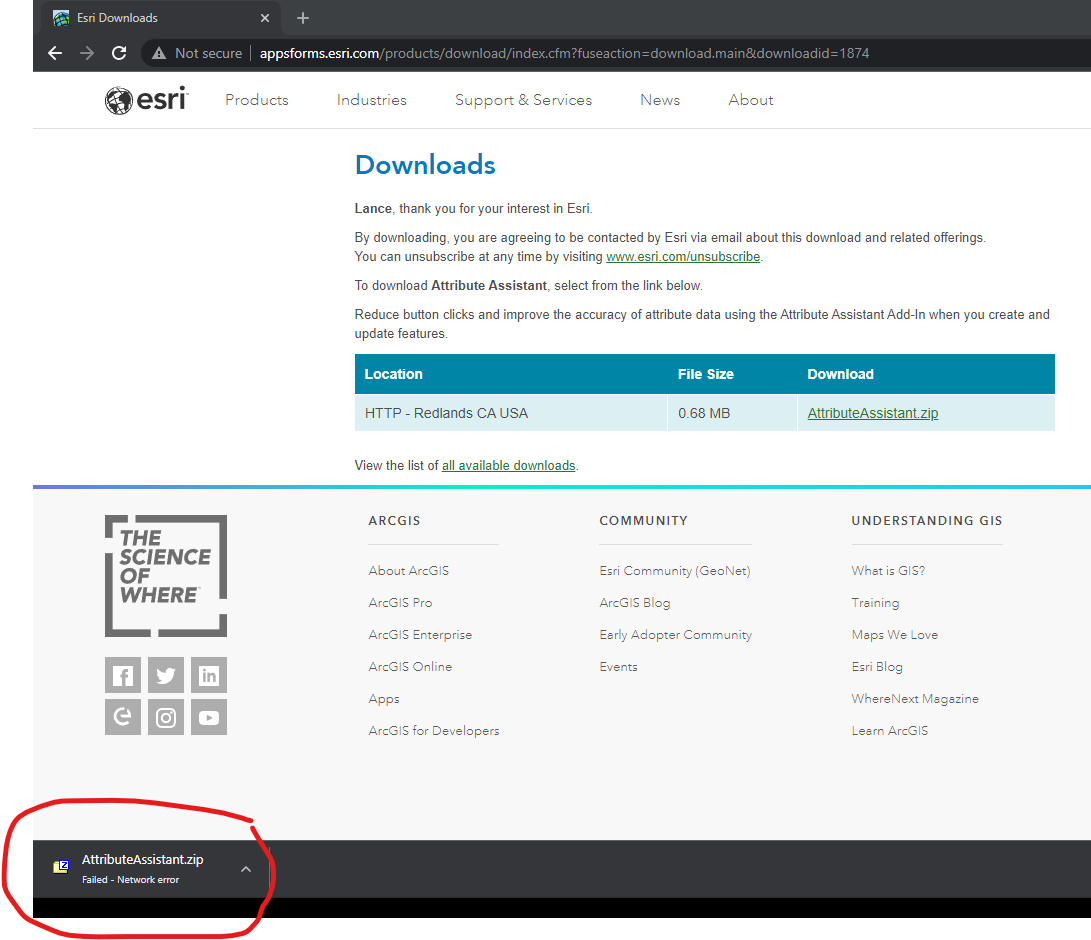1091x940 pixels.
Task: Click the ARCGIS footer heading
Action: (x=395, y=520)
